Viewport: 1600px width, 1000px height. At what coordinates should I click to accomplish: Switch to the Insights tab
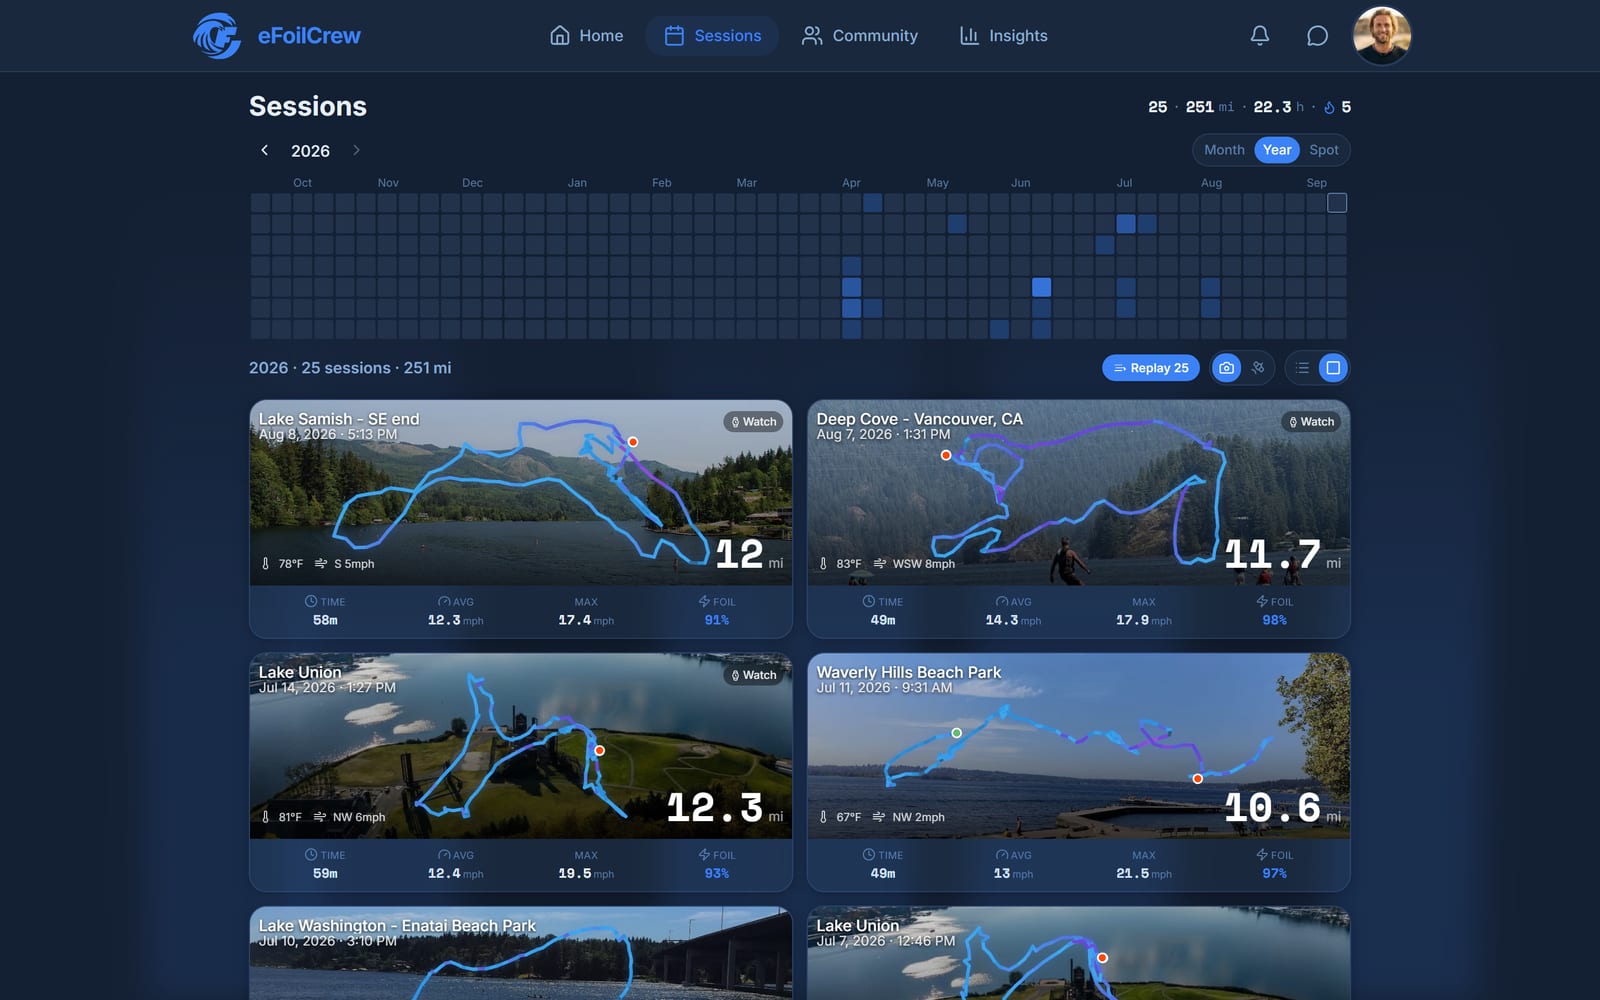click(x=1003, y=36)
